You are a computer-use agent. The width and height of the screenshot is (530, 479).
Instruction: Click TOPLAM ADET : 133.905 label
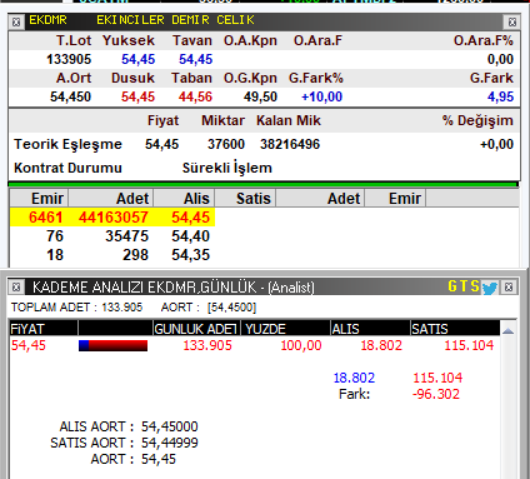click(x=77, y=307)
